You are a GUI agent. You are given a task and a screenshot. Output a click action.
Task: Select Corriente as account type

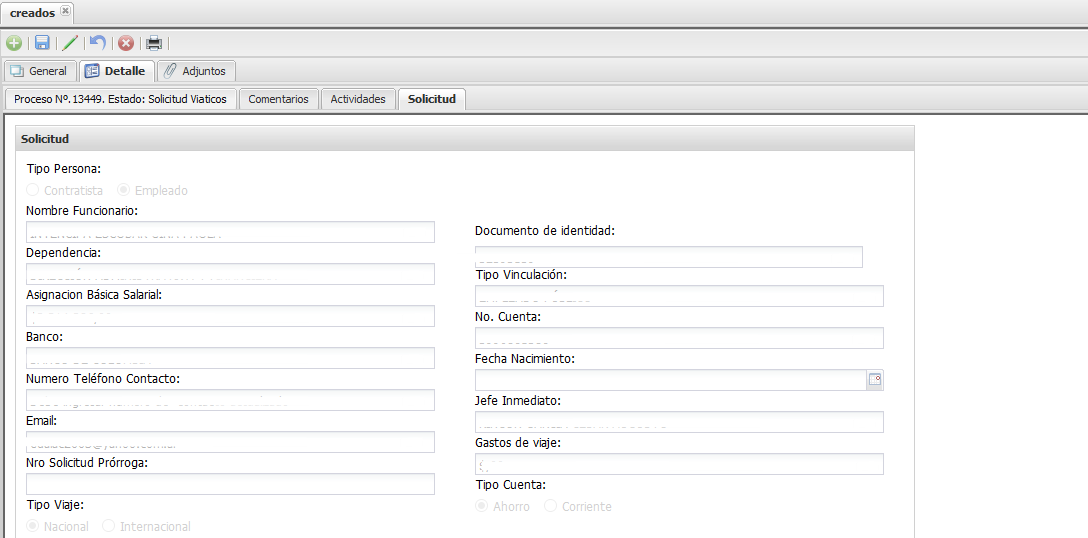click(551, 506)
